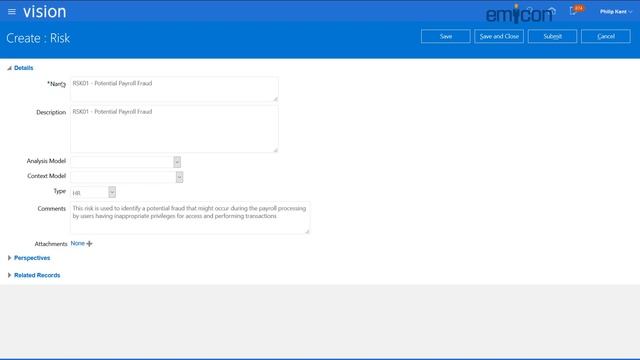Click the home icon in header
The width and height of the screenshot is (640, 360).
(x=552, y=11)
